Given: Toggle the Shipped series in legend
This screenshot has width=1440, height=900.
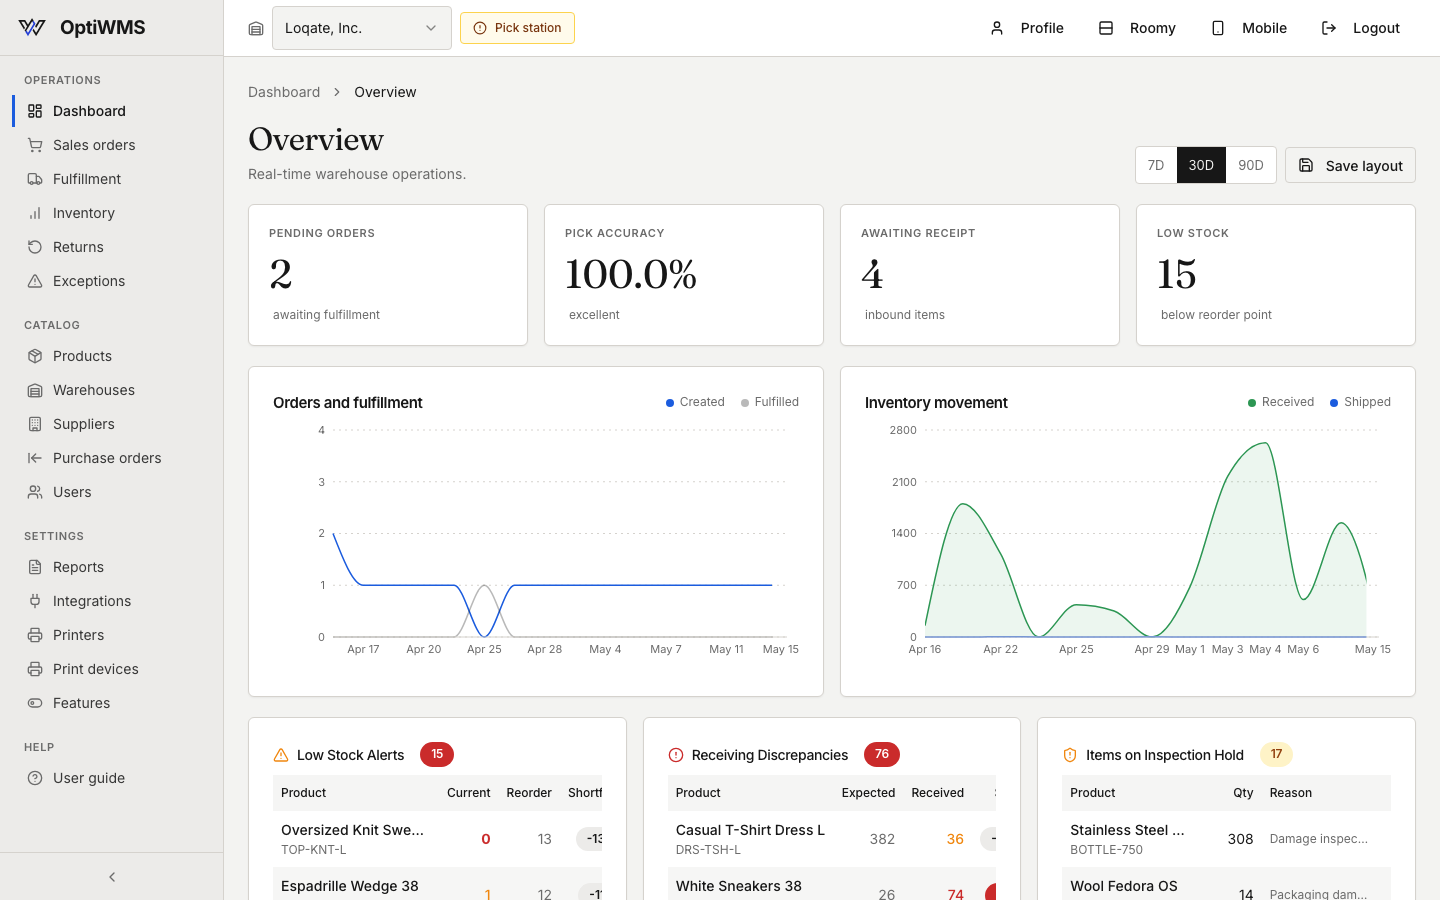Looking at the screenshot, I should (1360, 402).
